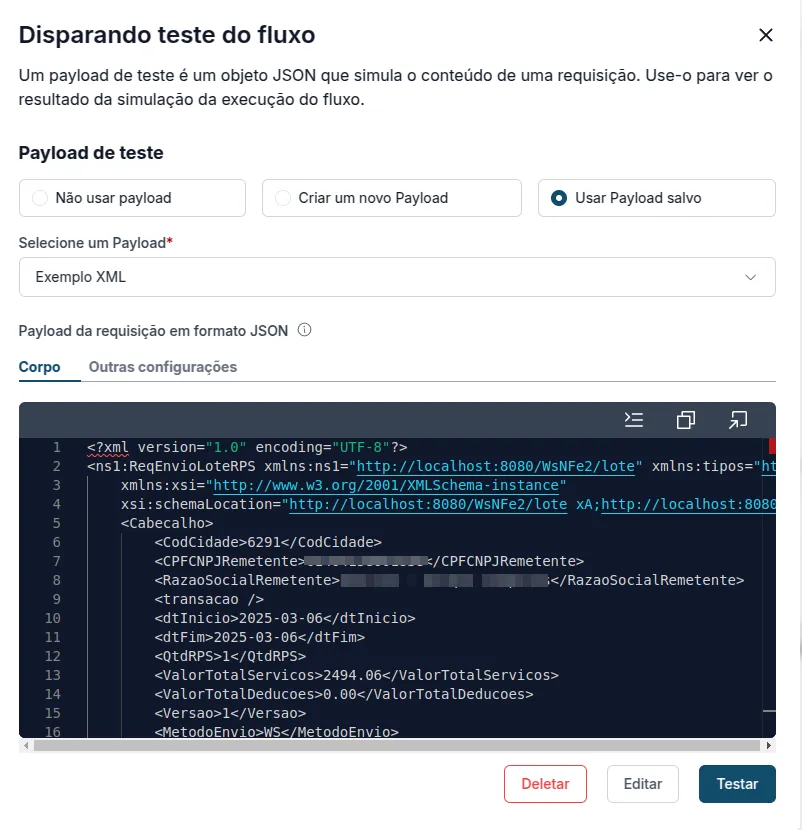The width and height of the screenshot is (802, 830).
Task: Select Usar Payload salvo radio option
Action: [656, 198]
